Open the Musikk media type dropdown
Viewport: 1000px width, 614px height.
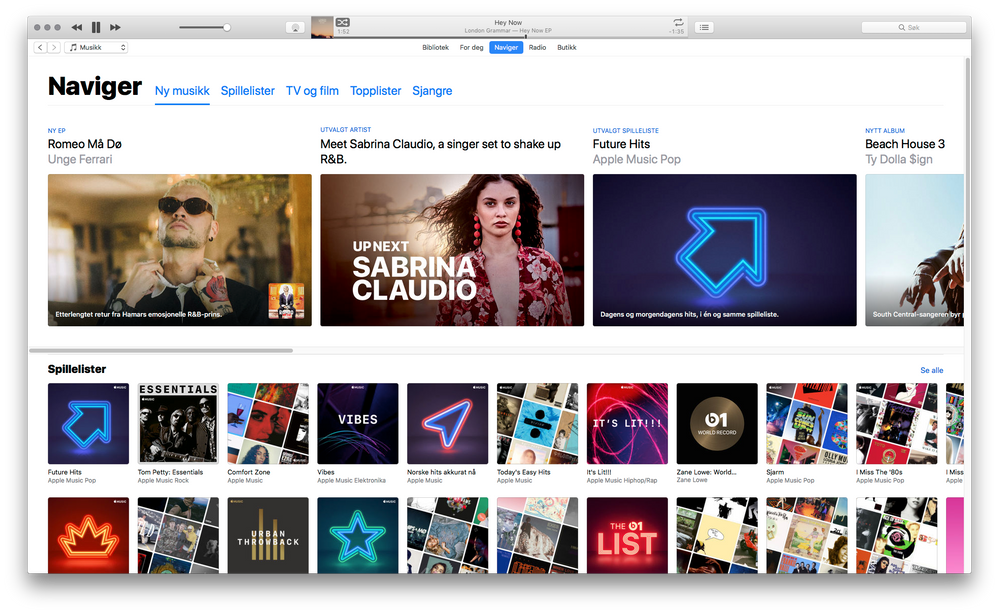point(96,47)
